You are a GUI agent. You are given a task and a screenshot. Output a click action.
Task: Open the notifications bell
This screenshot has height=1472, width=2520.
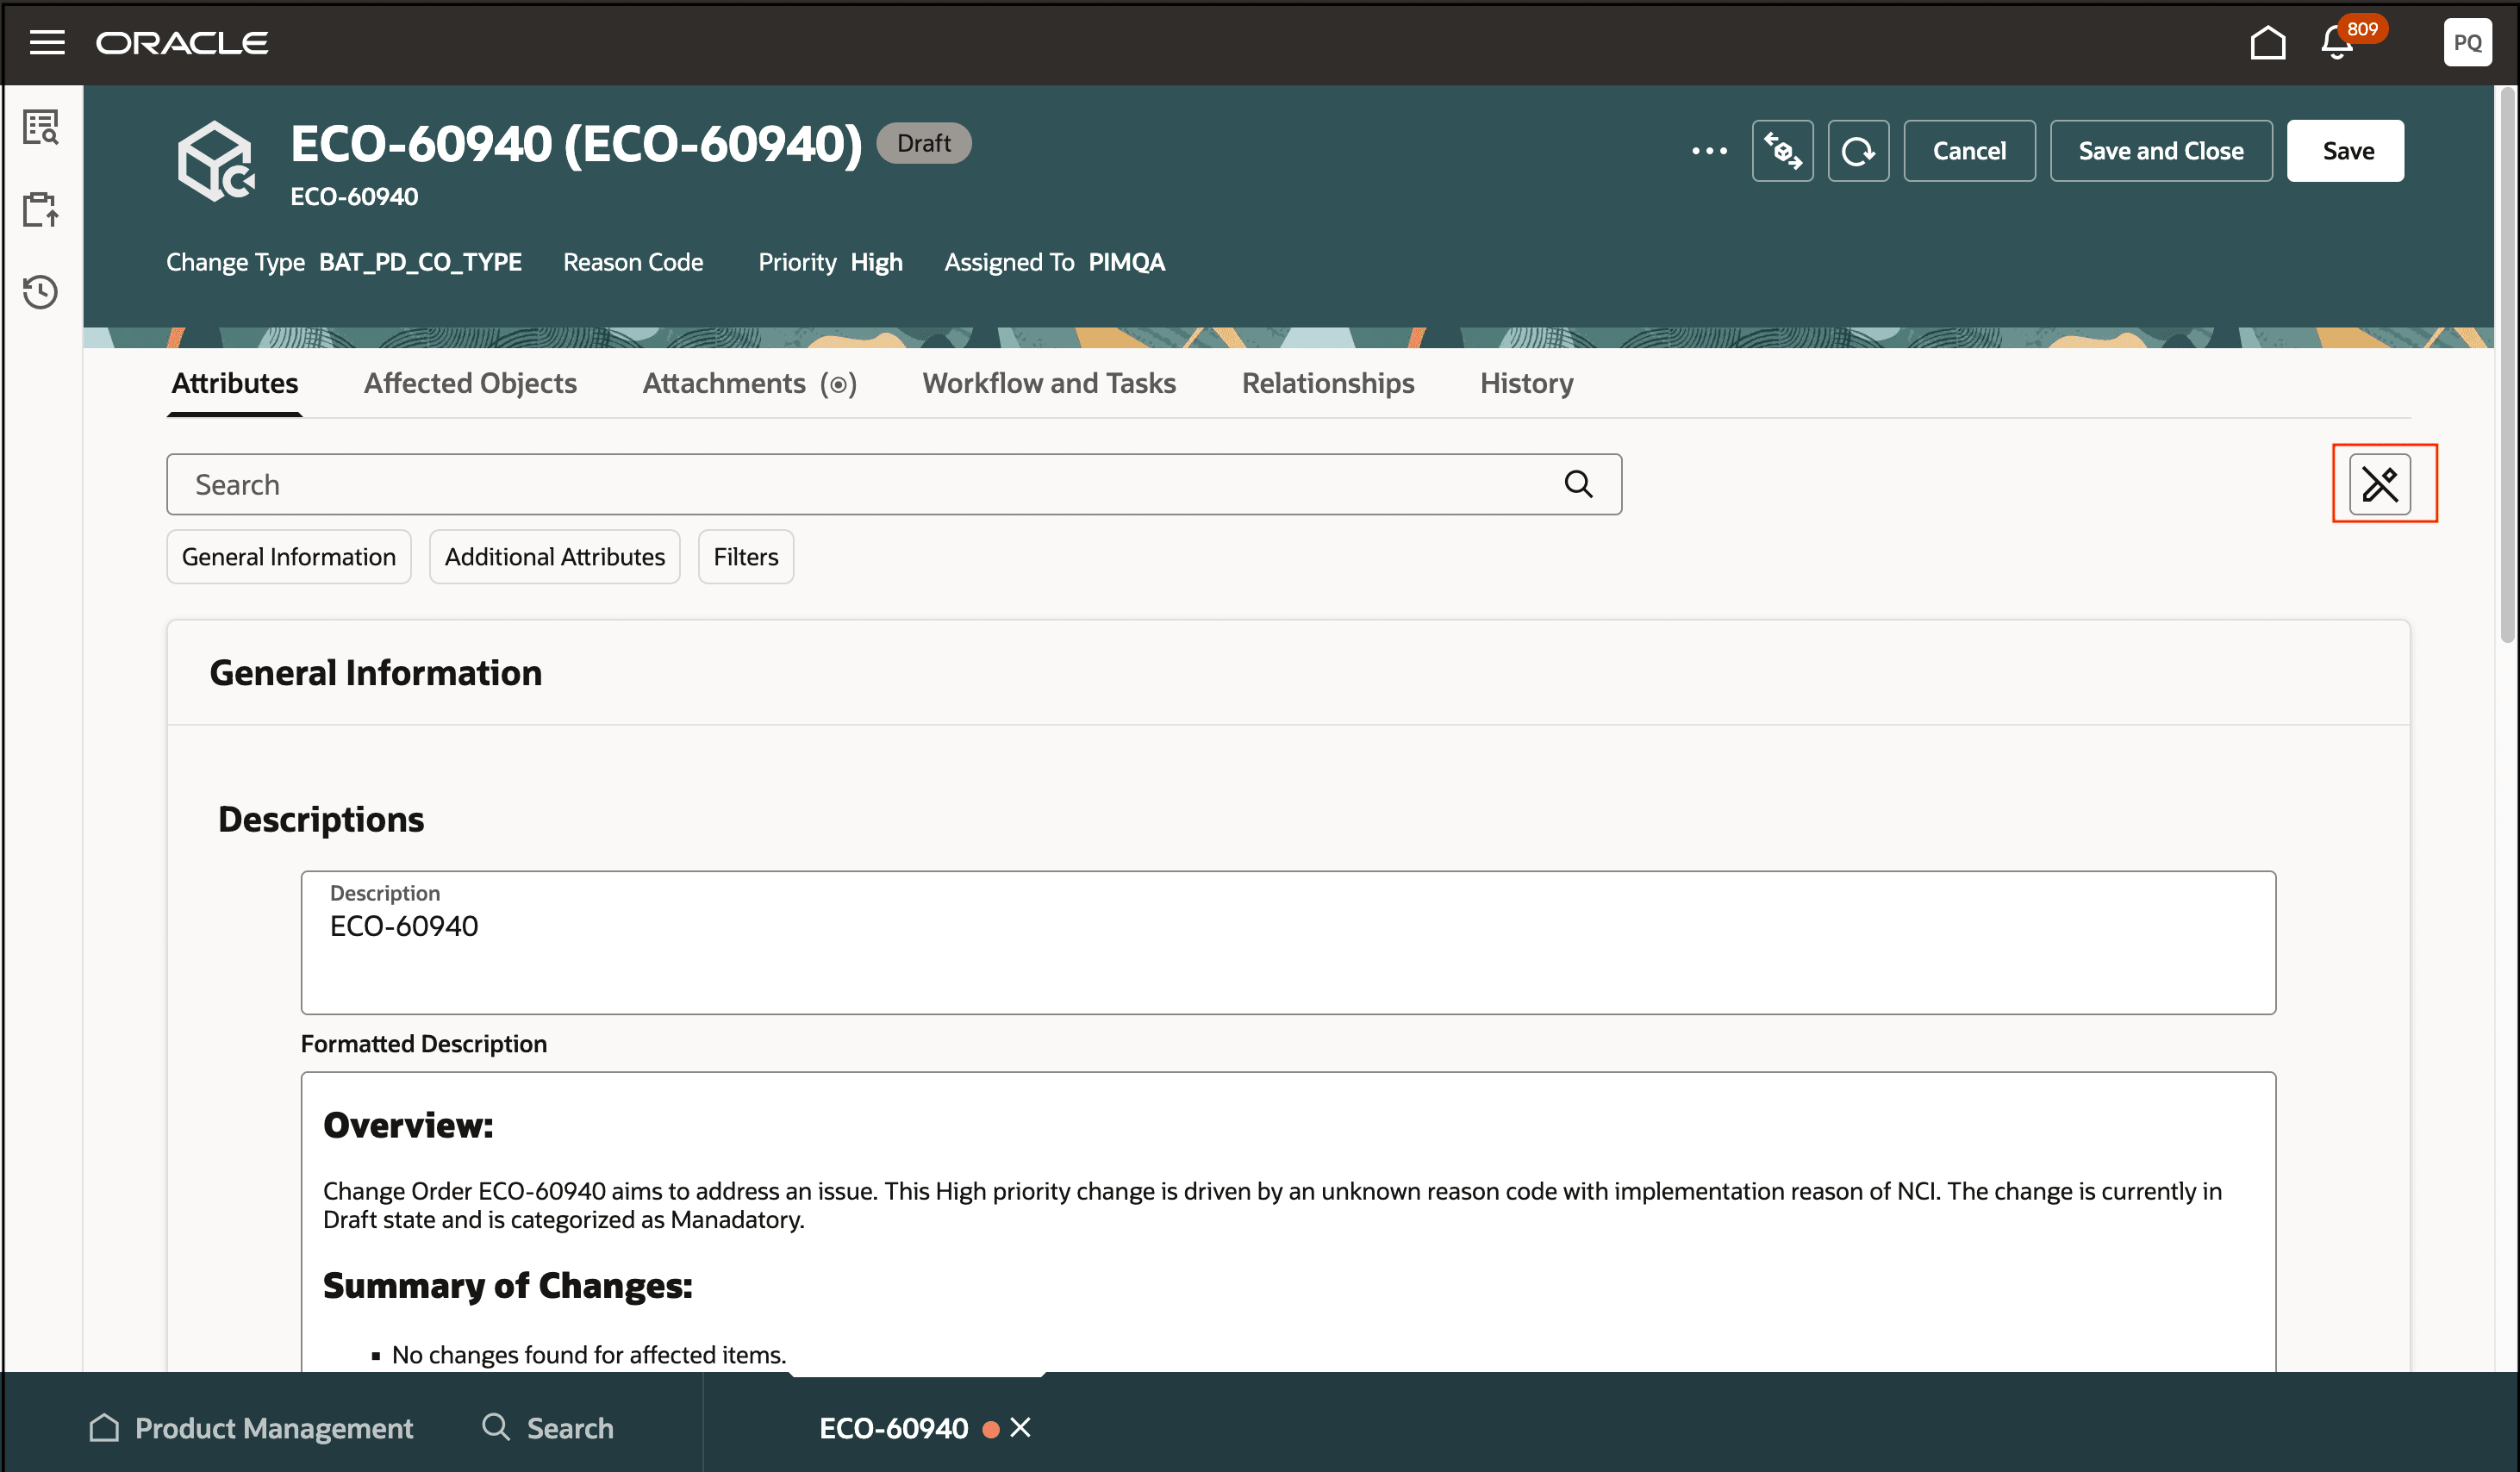[2337, 42]
